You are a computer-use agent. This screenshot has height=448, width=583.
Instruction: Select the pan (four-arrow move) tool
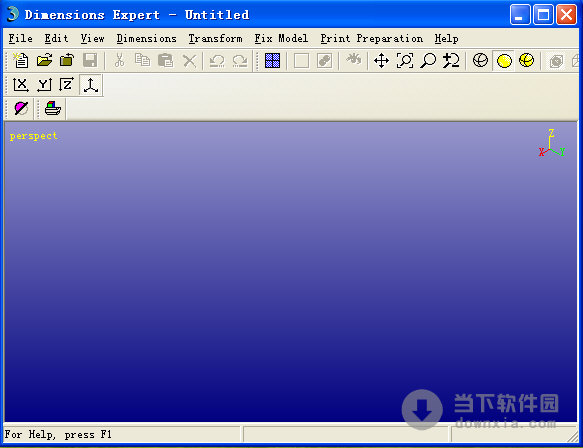coord(381,60)
